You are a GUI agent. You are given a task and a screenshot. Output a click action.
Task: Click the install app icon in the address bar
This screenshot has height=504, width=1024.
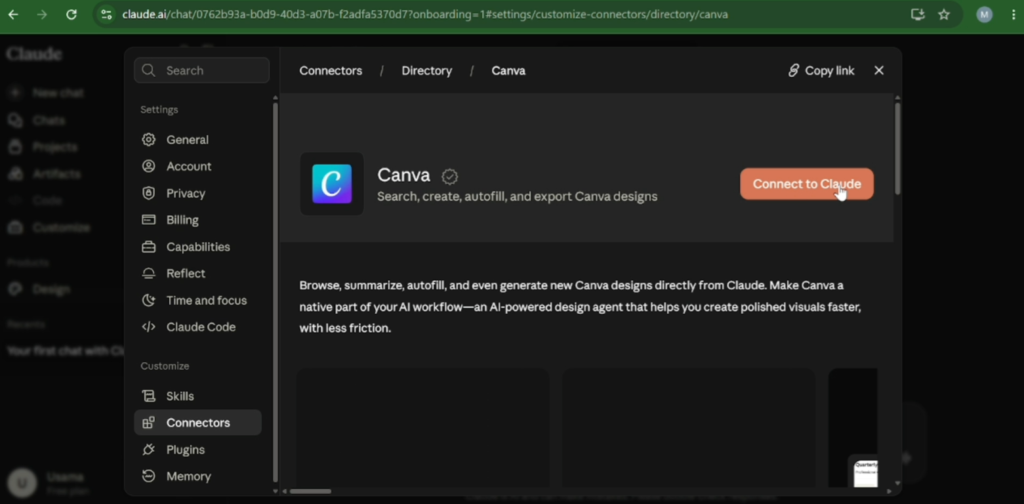tap(918, 14)
